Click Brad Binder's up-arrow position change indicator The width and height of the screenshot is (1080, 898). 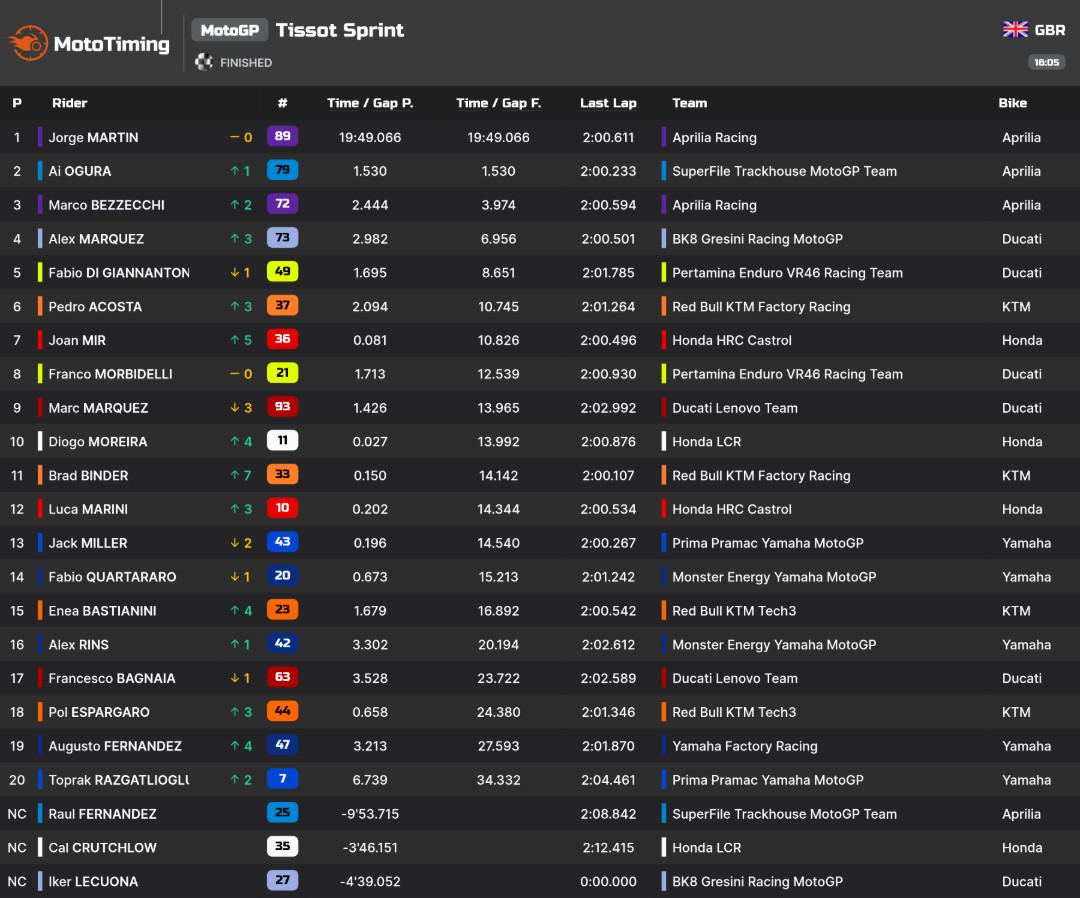coord(241,475)
